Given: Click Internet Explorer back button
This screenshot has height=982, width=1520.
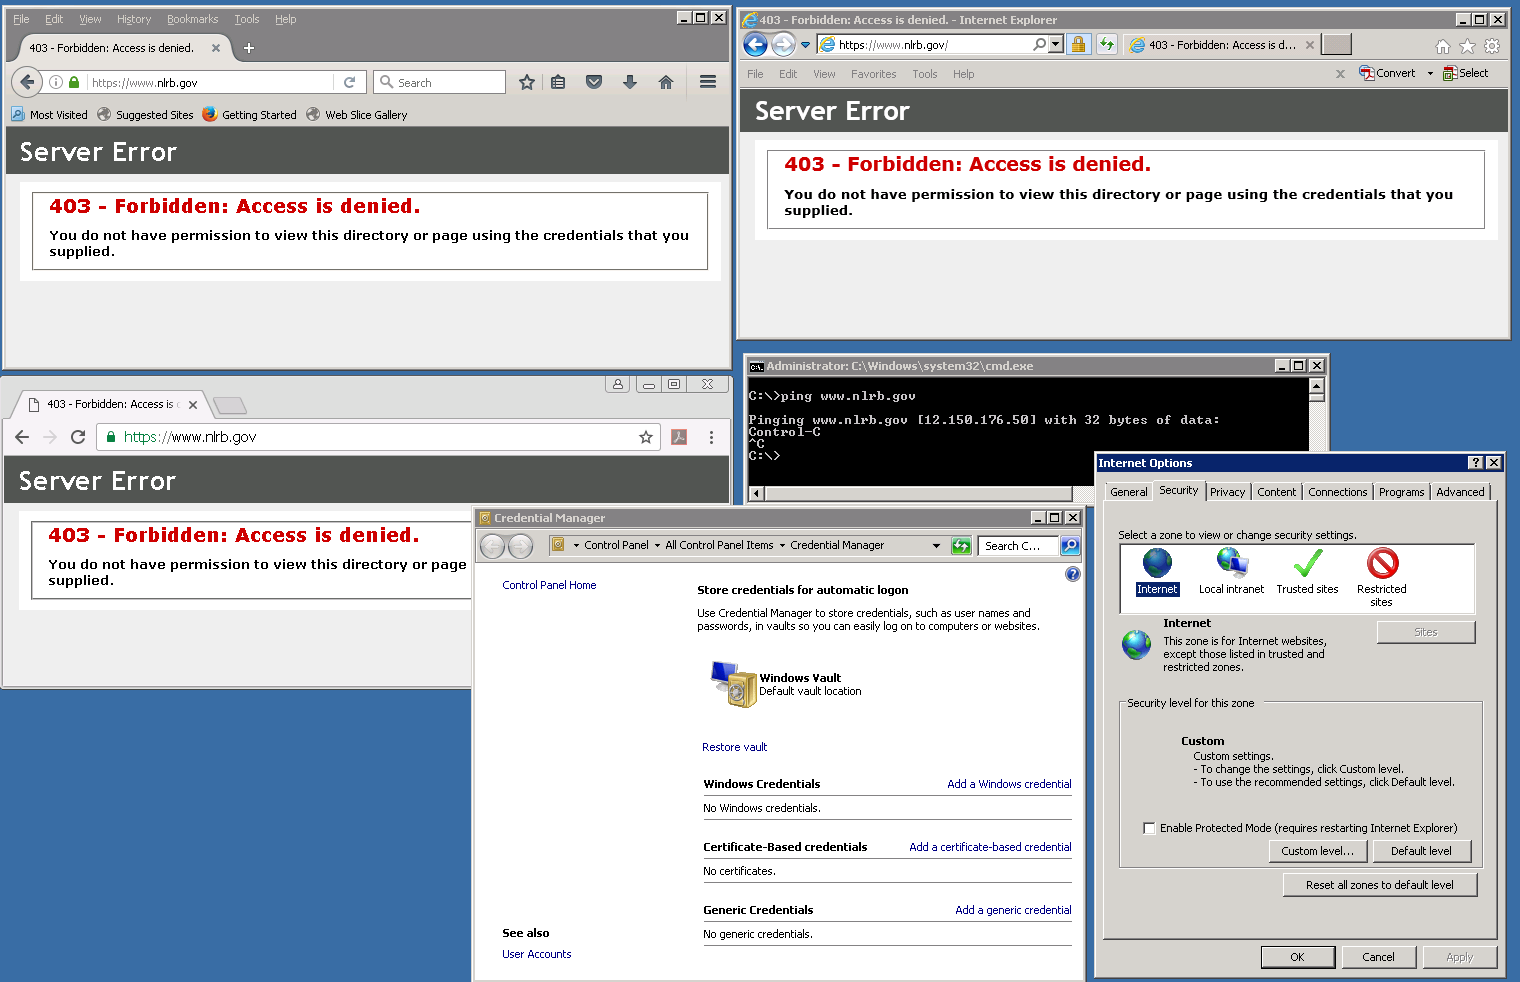Looking at the screenshot, I should click(x=756, y=44).
